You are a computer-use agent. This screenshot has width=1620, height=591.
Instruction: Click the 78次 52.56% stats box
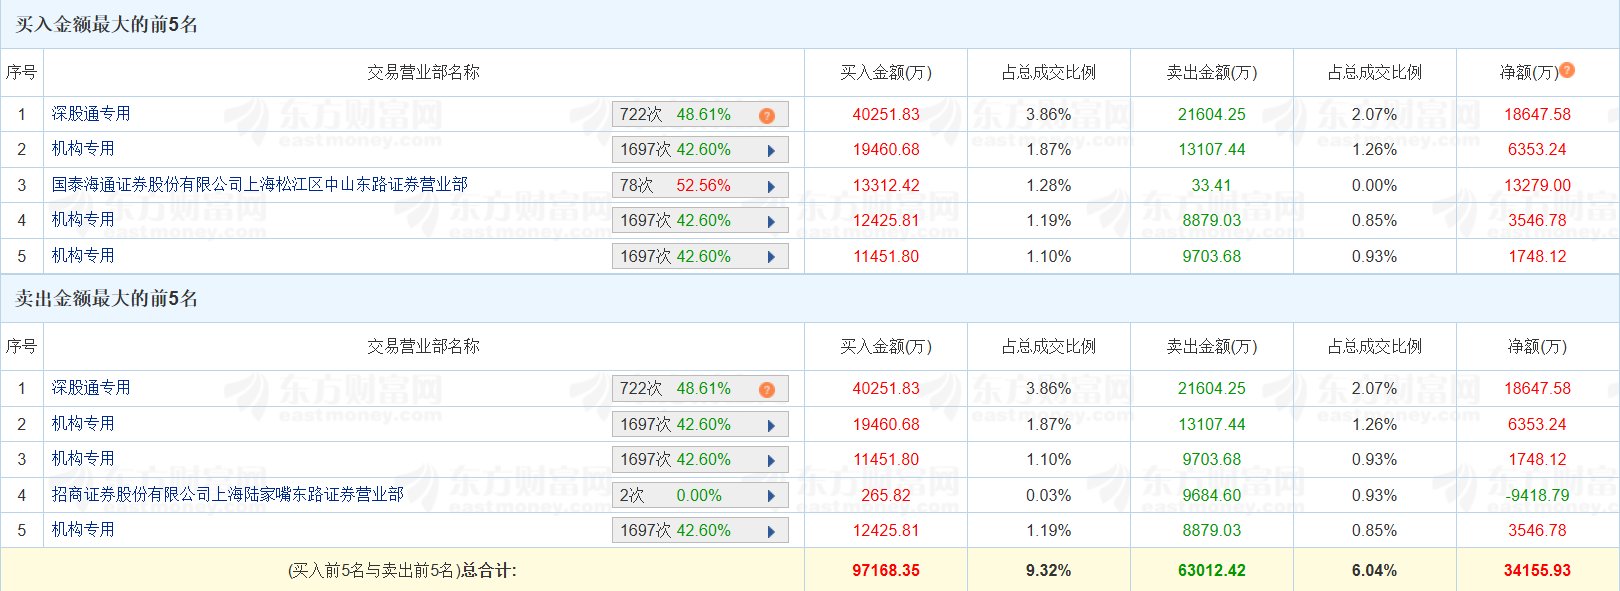(x=675, y=186)
